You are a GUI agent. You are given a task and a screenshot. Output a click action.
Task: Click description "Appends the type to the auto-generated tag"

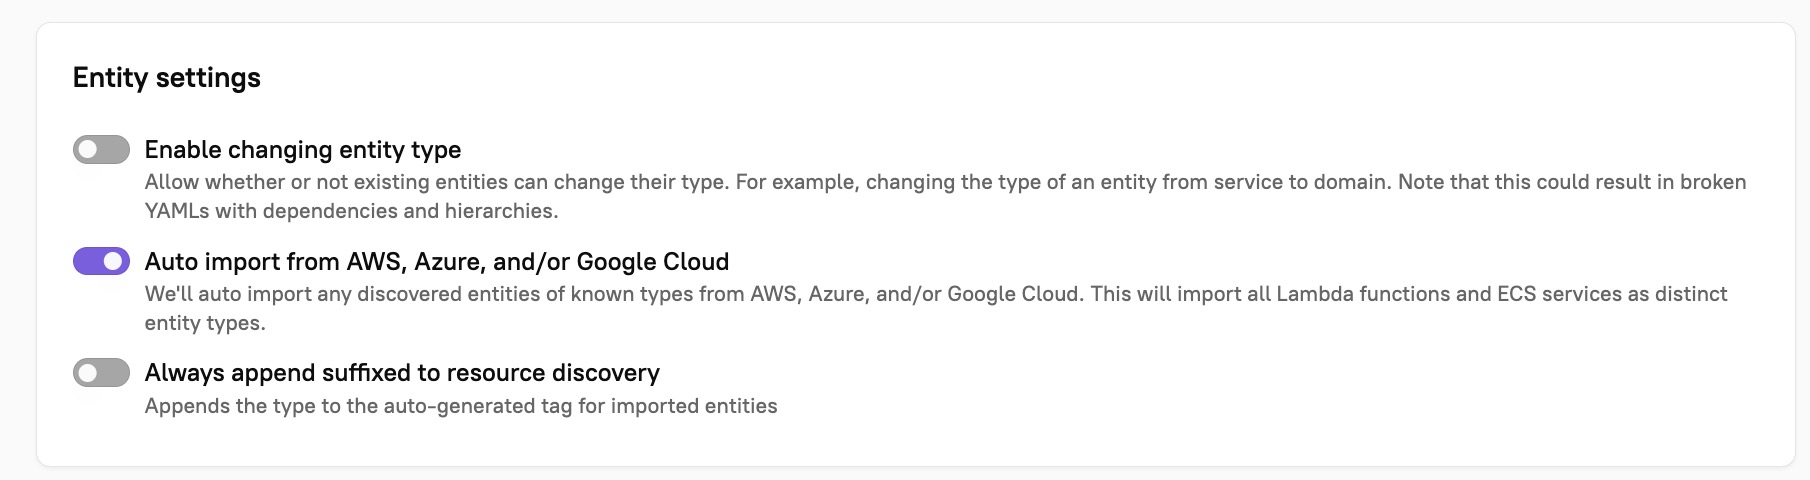pos(461,407)
